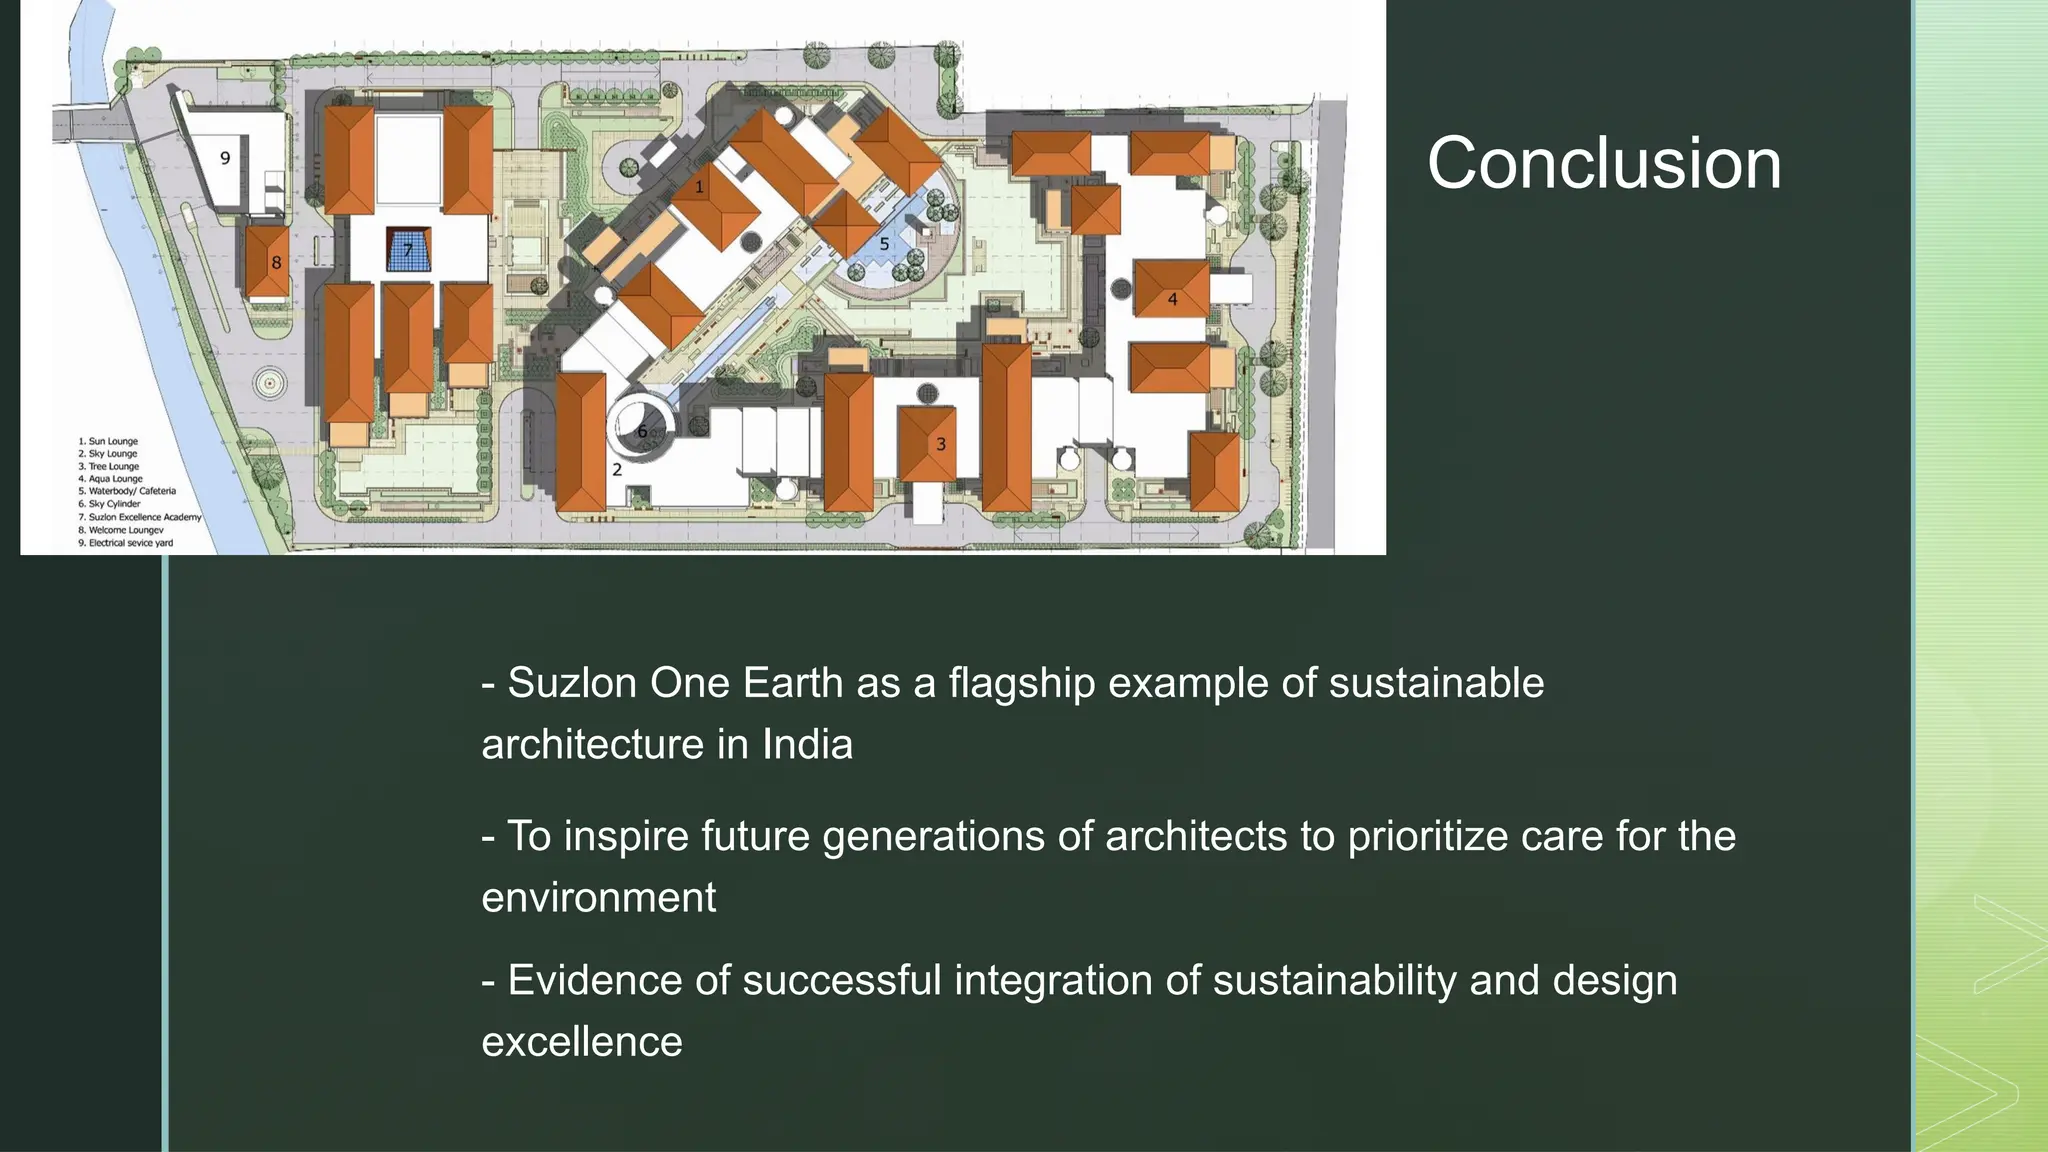
Task: Click building number 4 on site plan
Action: pyautogui.click(x=1172, y=299)
